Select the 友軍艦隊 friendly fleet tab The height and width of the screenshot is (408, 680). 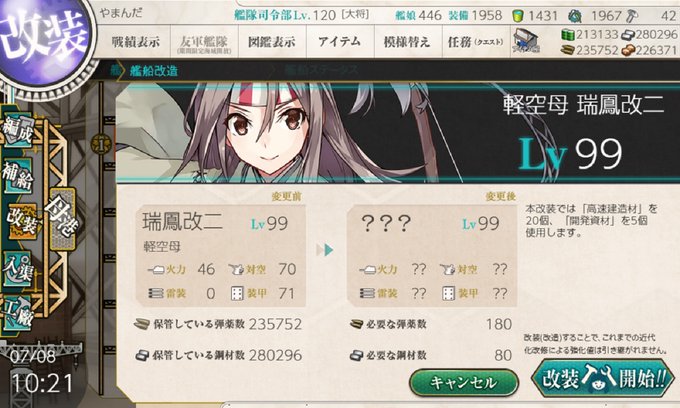(204, 42)
